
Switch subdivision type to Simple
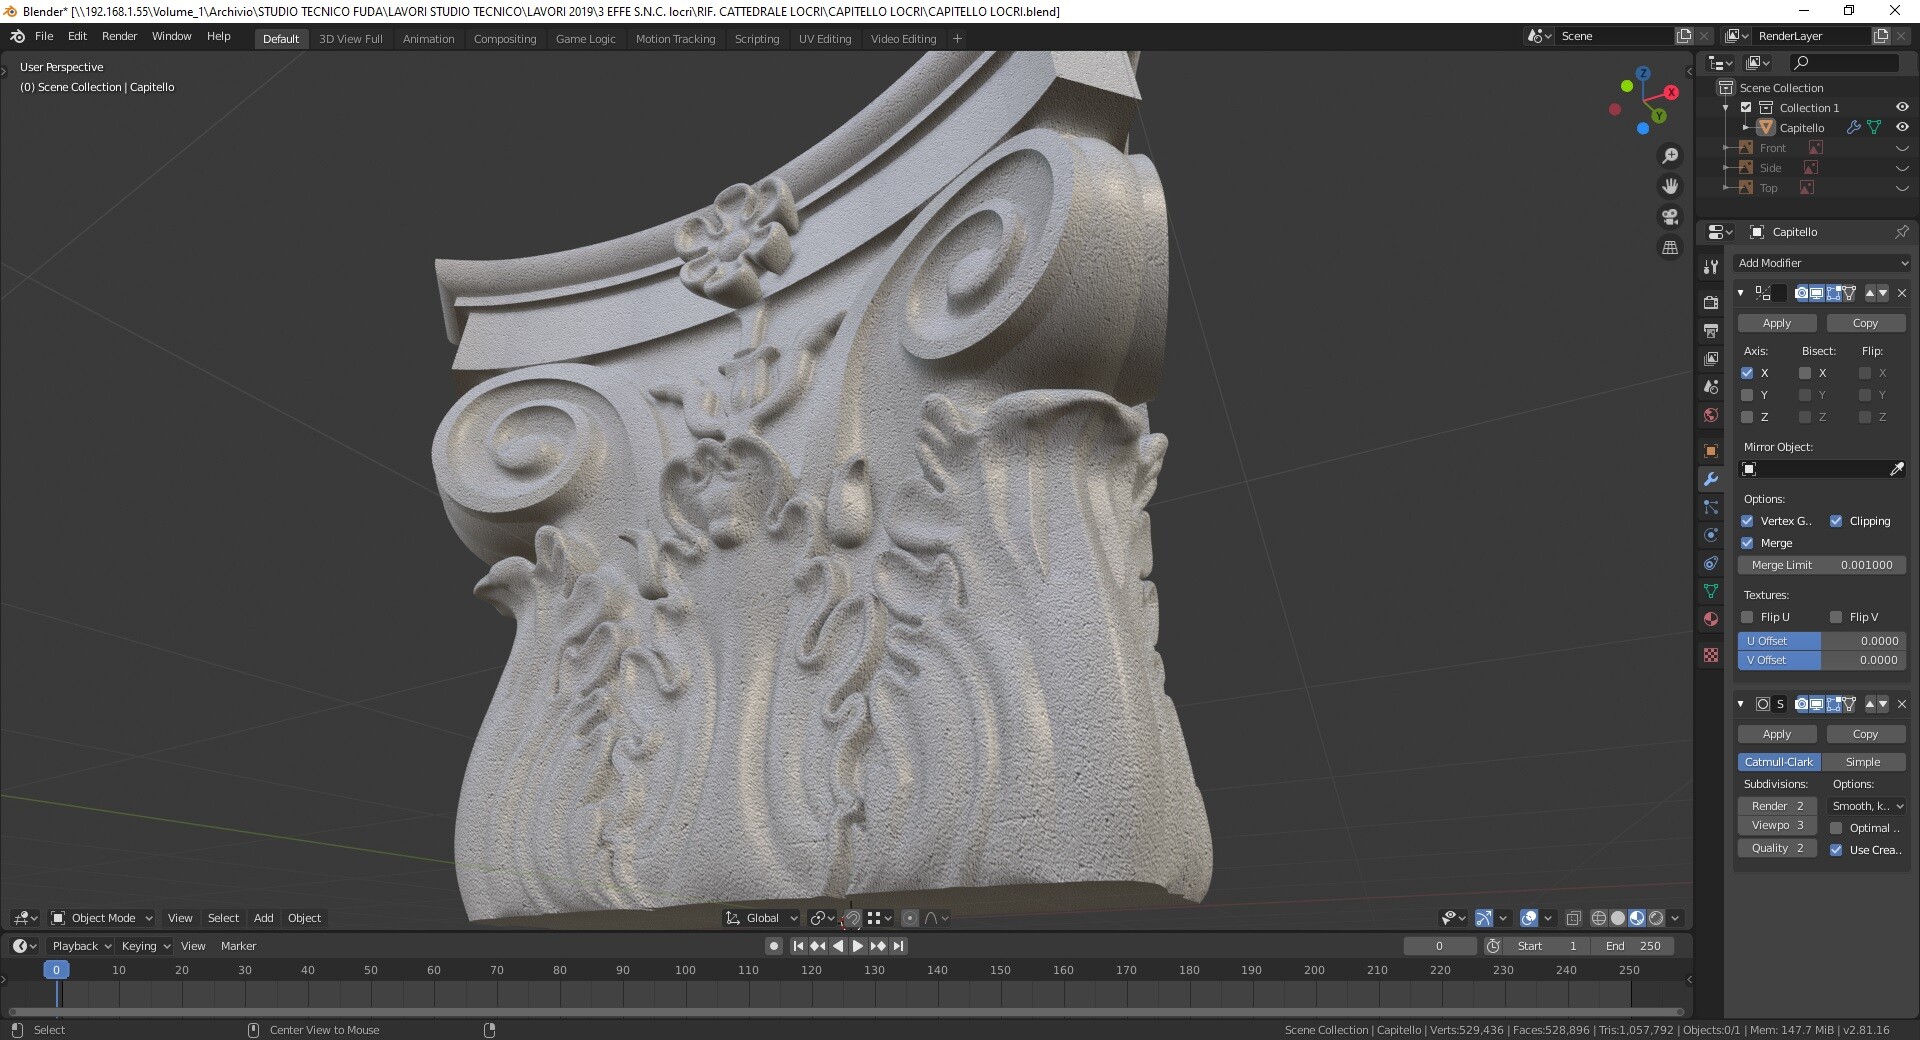click(1864, 761)
